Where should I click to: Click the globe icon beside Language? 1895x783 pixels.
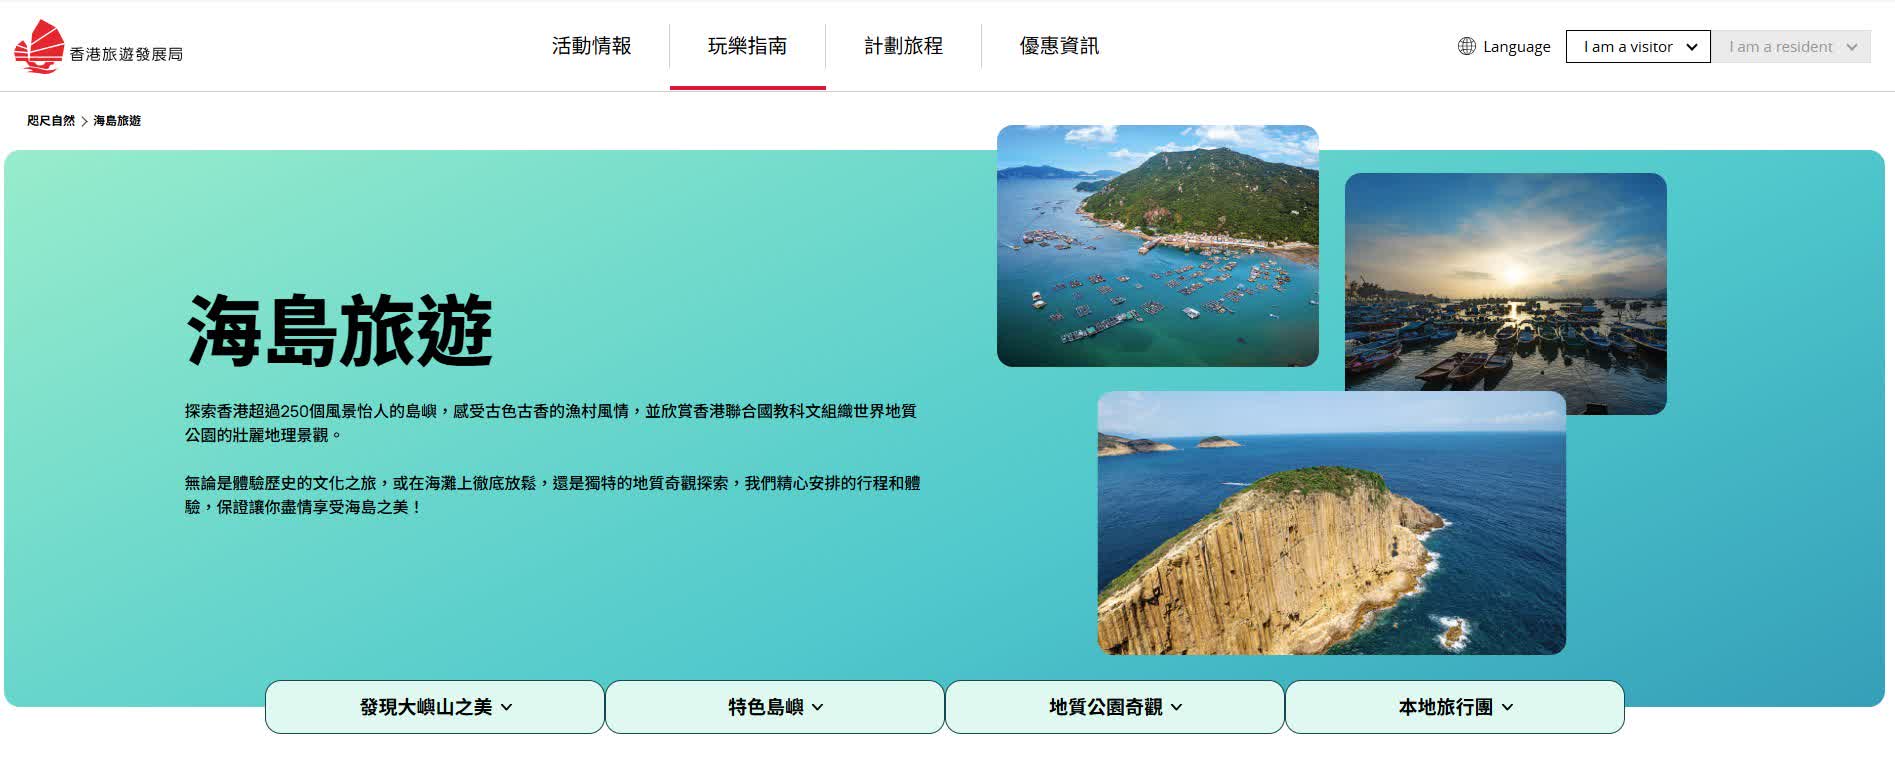tap(1466, 46)
